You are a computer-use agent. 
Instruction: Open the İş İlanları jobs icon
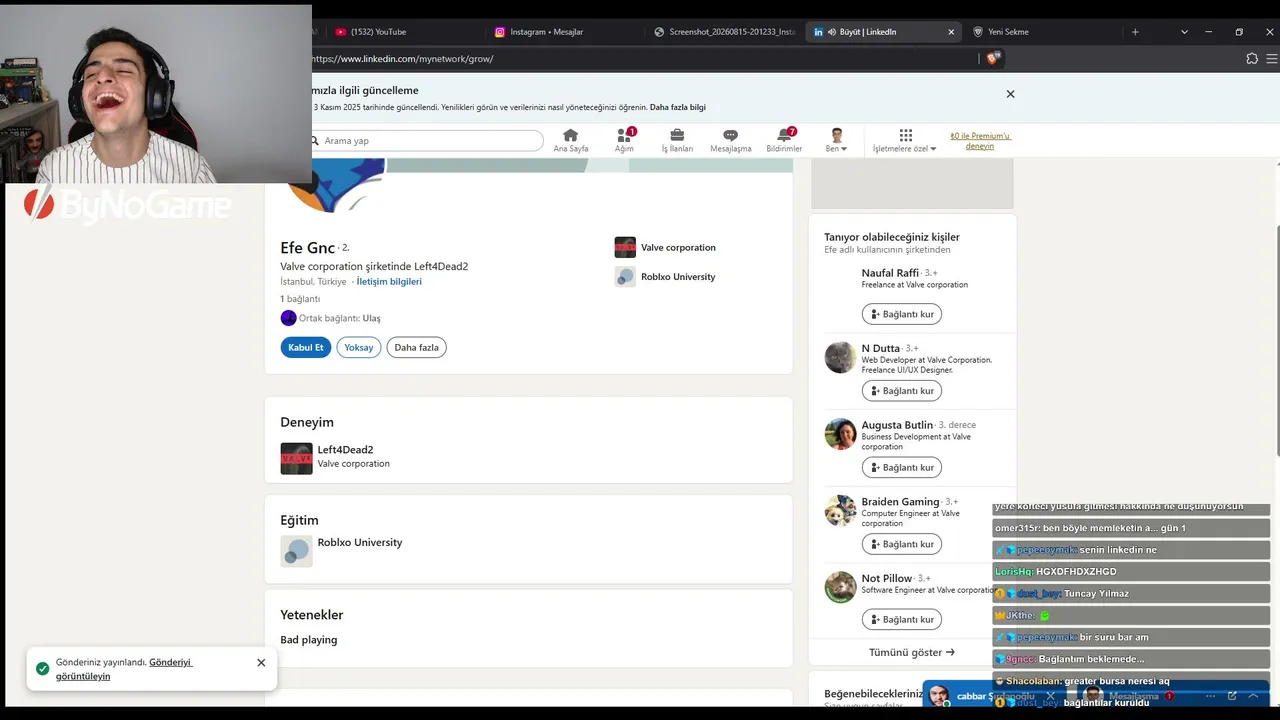click(677, 140)
